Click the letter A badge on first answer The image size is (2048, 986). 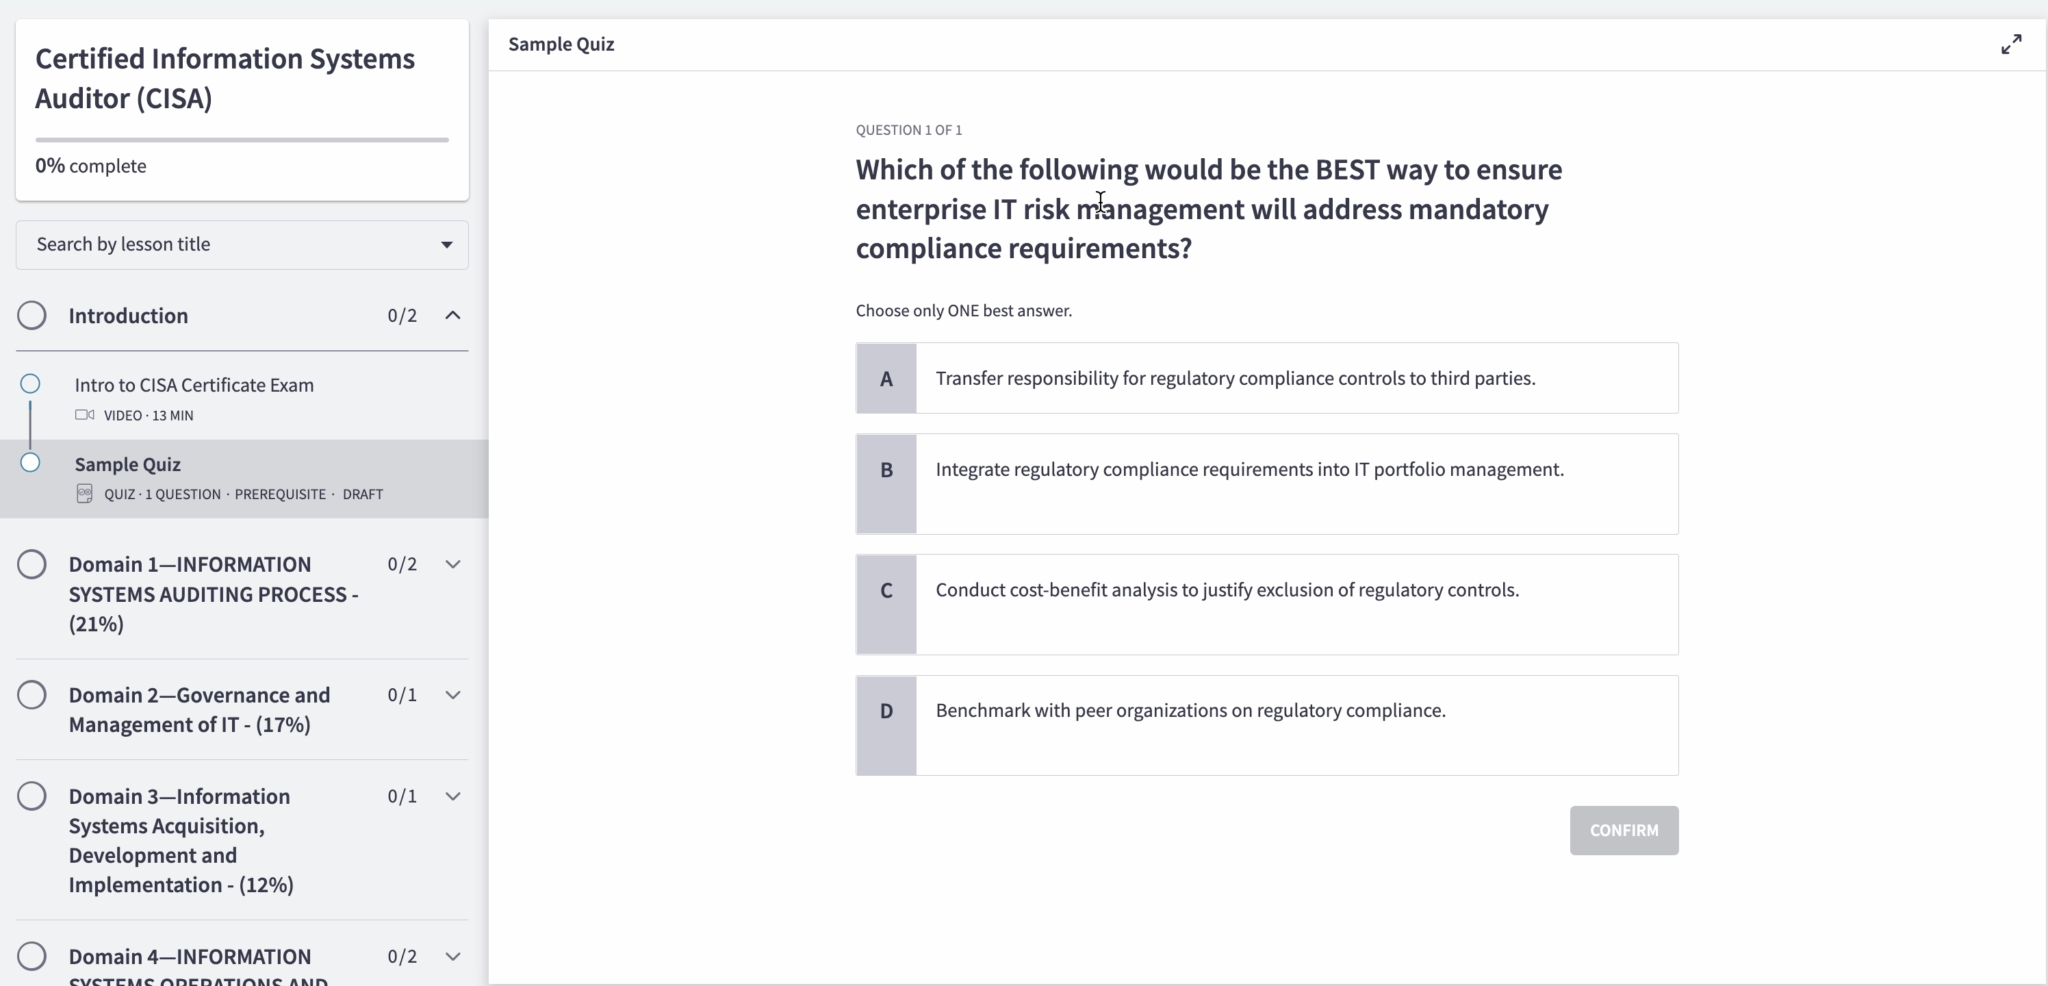coord(885,378)
